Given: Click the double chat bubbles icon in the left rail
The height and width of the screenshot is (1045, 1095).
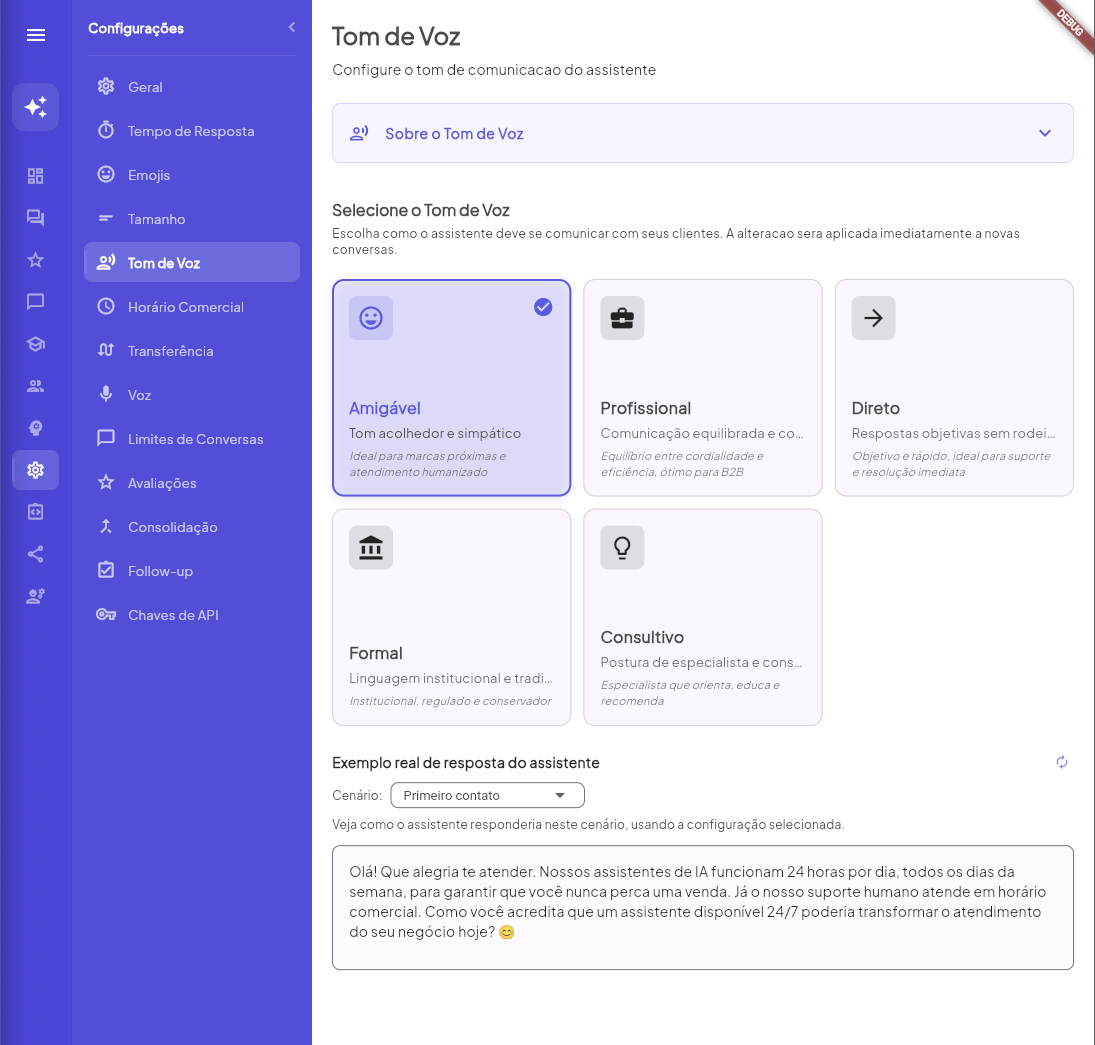Looking at the screenshot, I should click(36, 218).
